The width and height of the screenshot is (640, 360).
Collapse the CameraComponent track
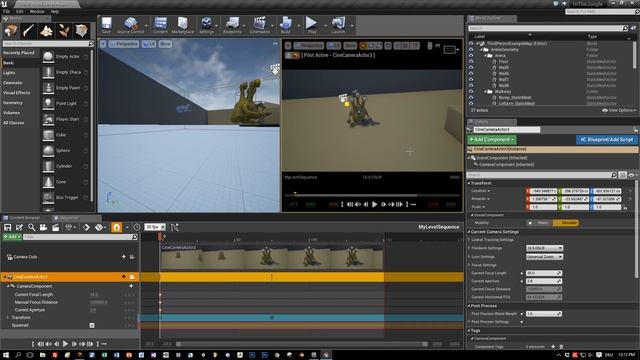(x=8, y=287)
